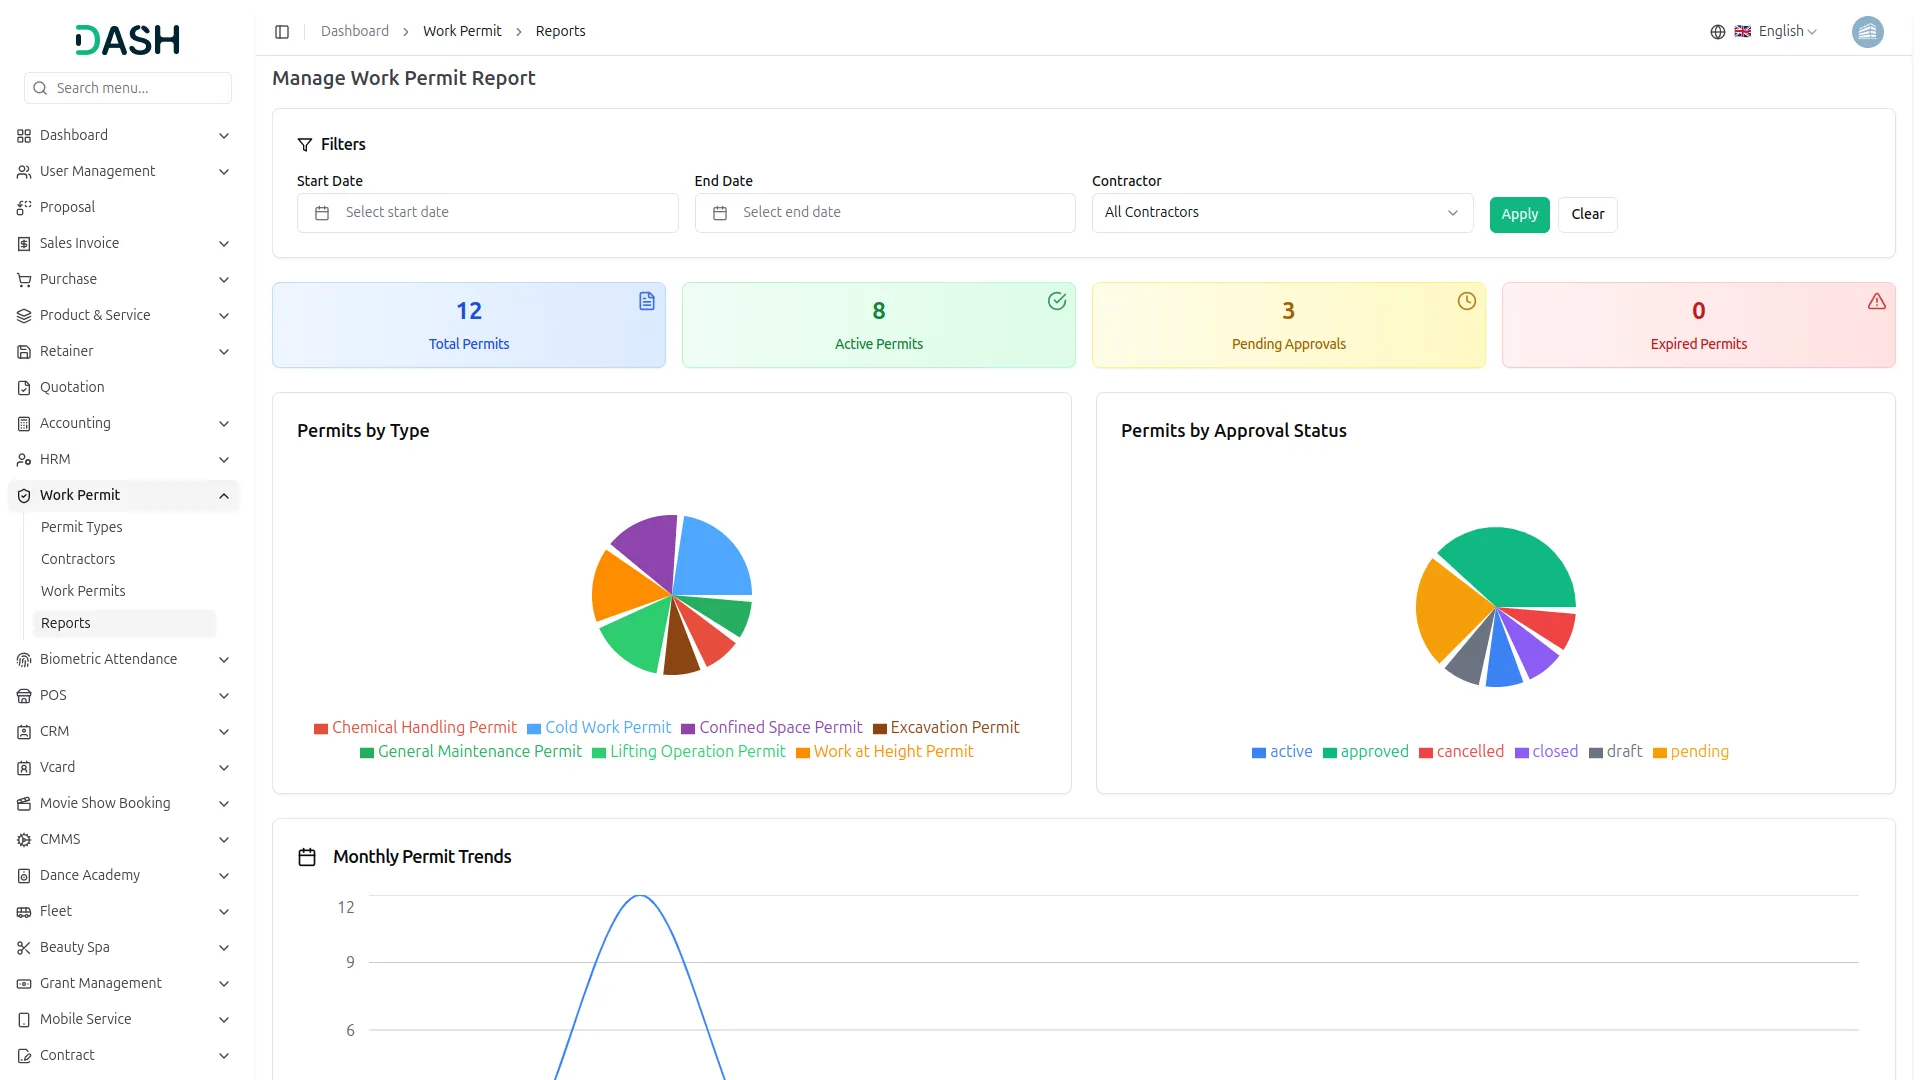Go to Contractors submenu item
The image size is (1920, 1080).
click(78, 560)
